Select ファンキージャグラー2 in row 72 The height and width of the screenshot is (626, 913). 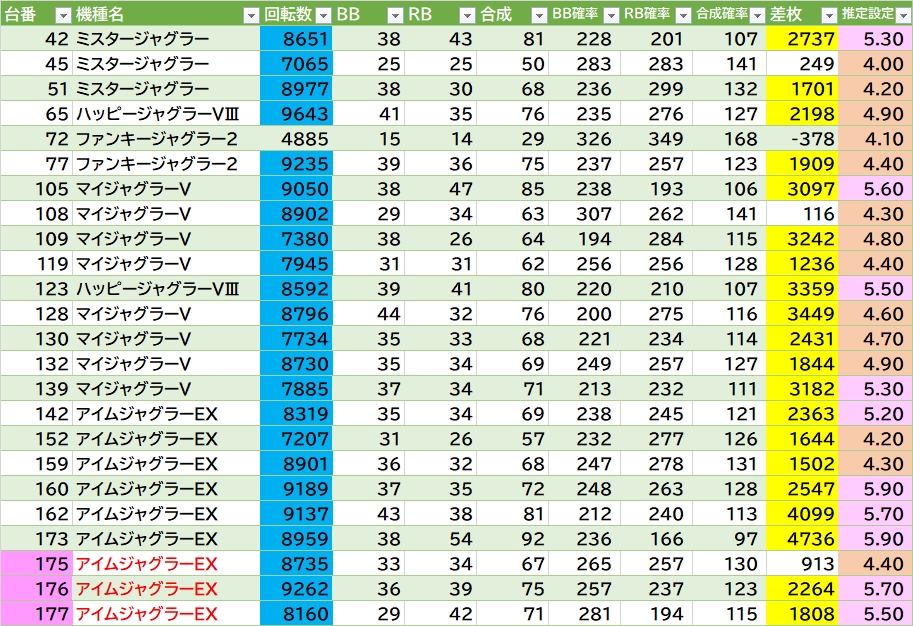(166, 139)
